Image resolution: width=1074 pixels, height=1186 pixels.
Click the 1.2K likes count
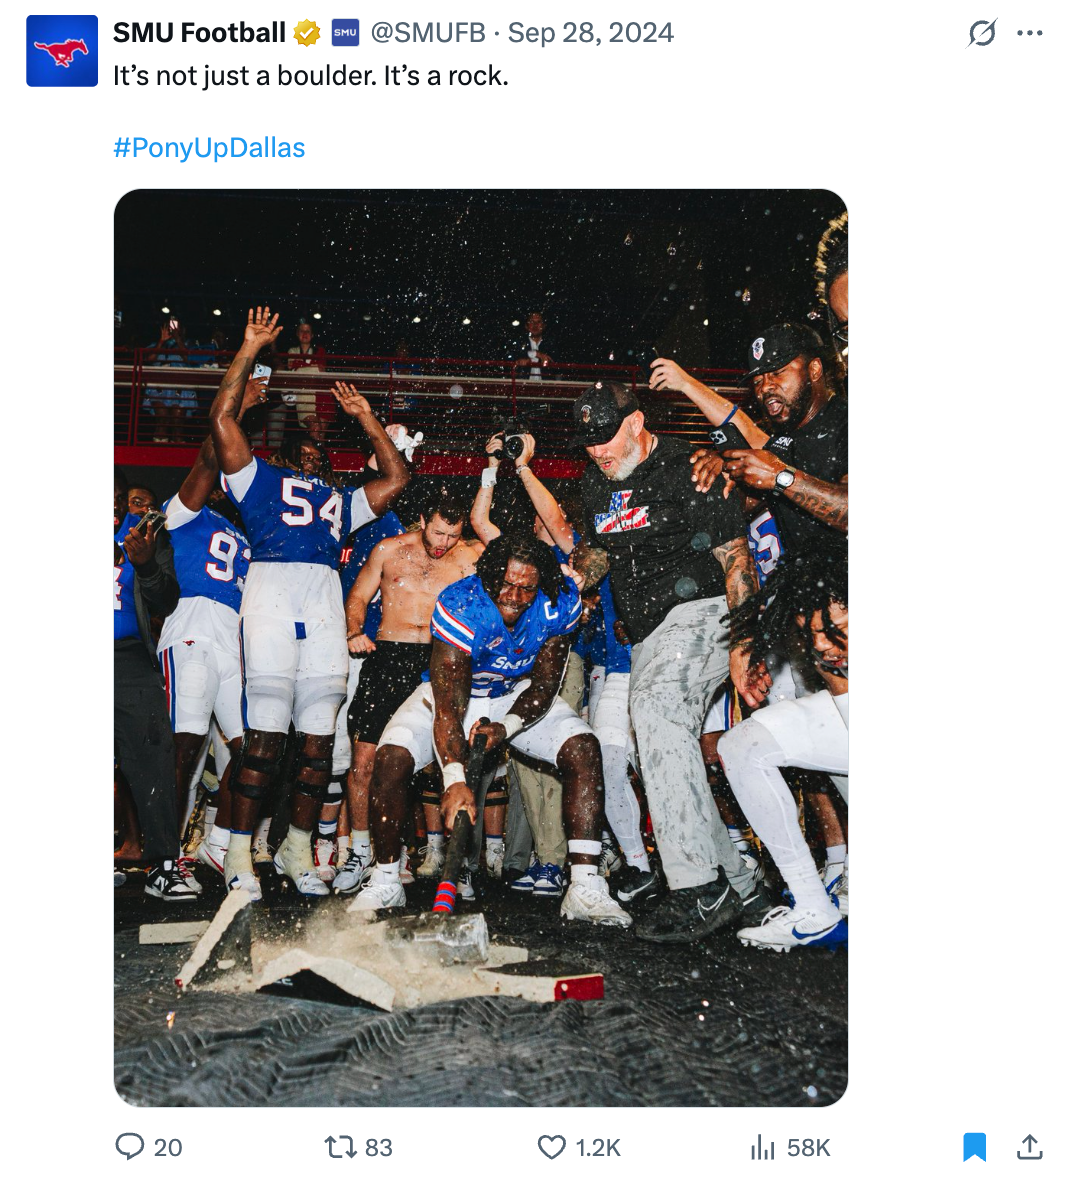pyautogui.click(x=599, y=1147)
